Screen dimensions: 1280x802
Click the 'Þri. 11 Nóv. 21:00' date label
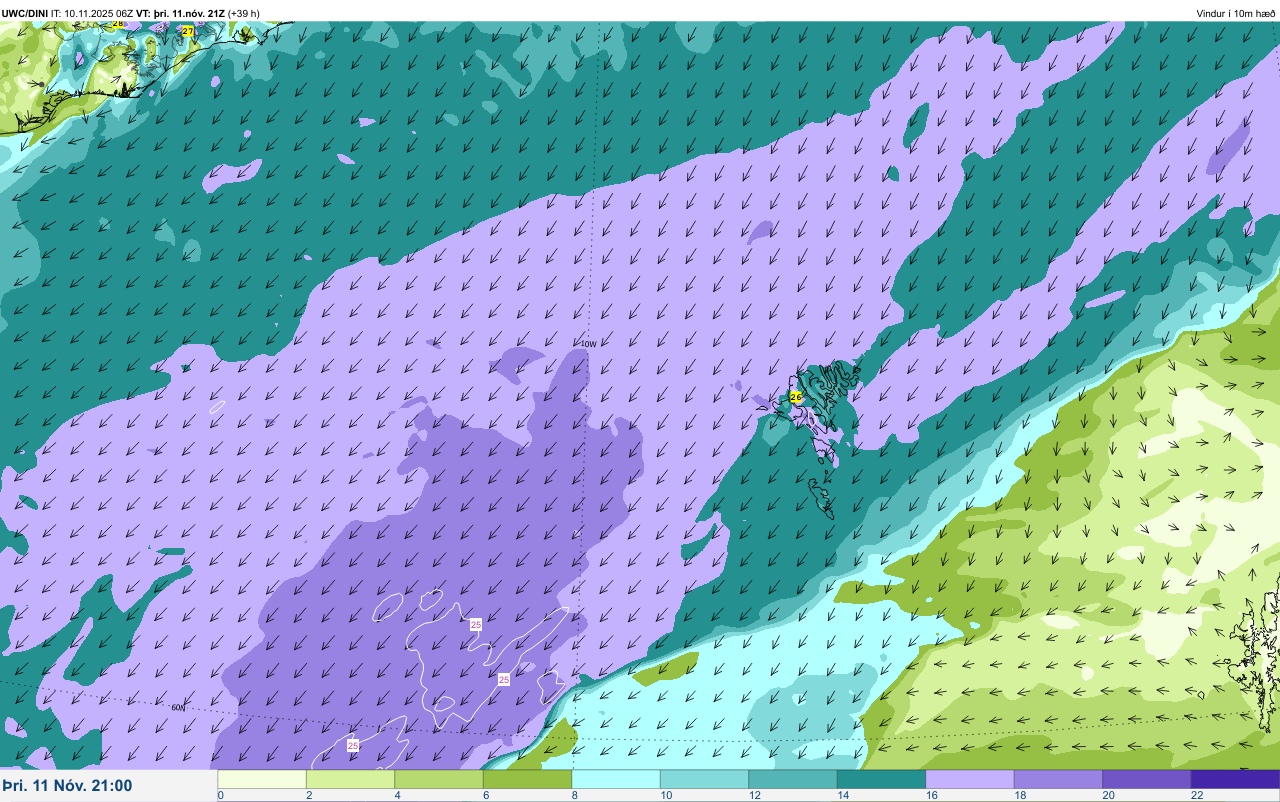point(67,786)
